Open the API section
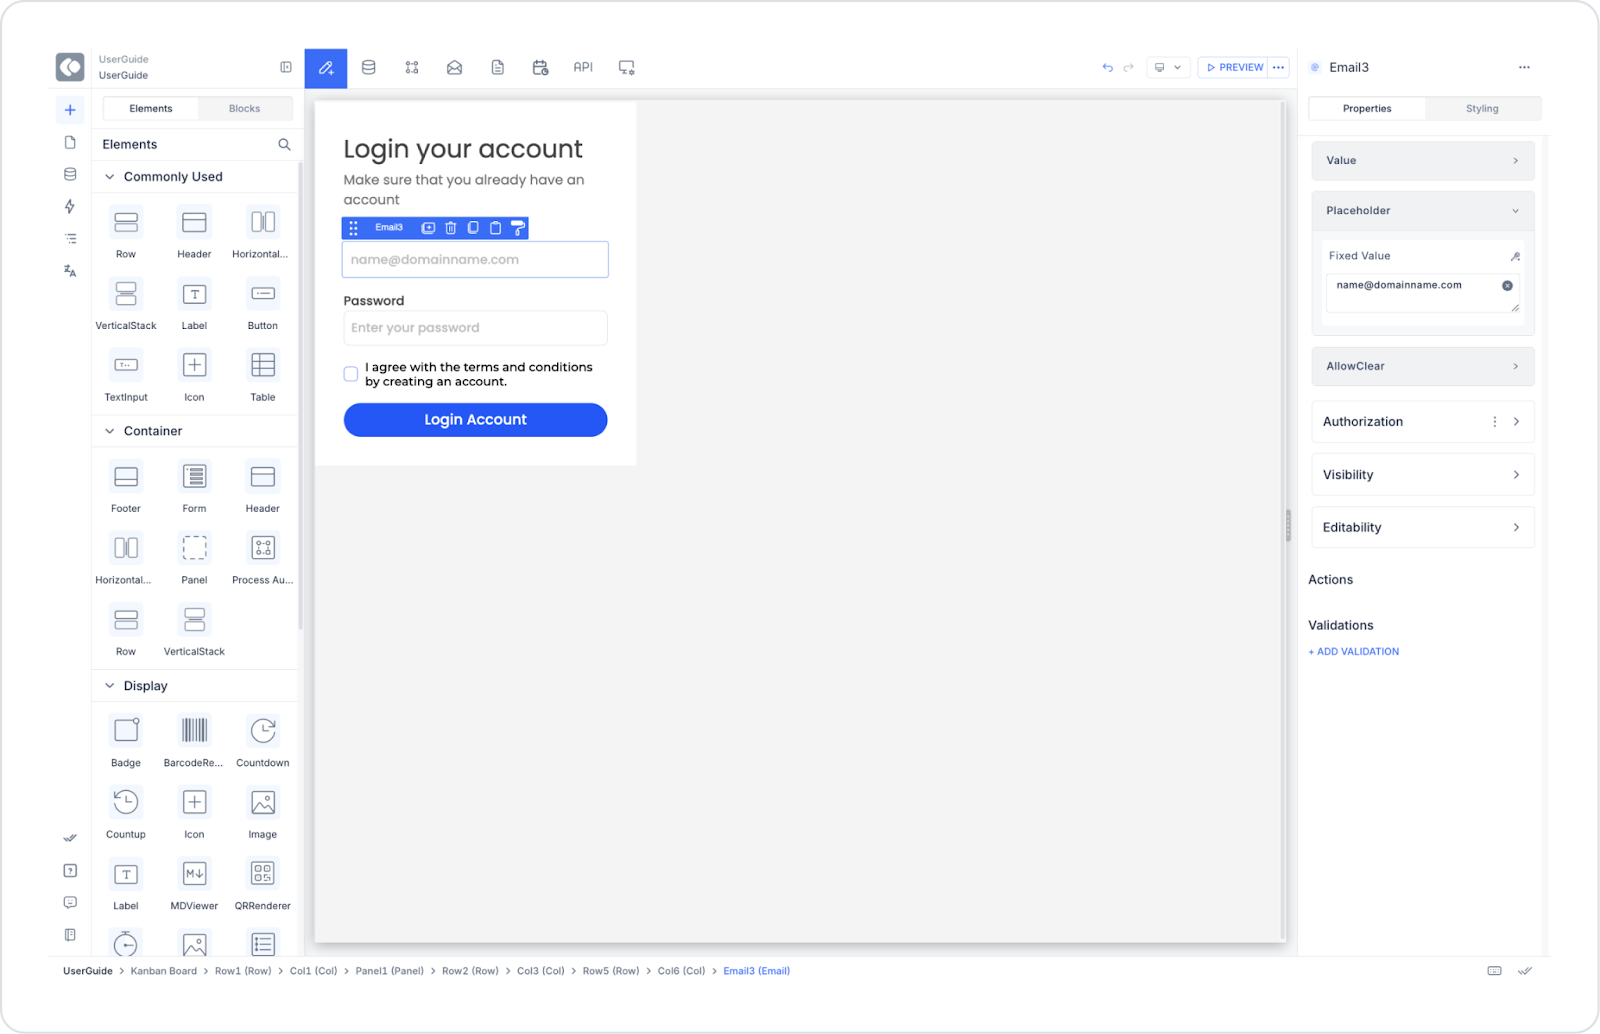The width and height of the screenshot is (1600, 1034). [x=583, y=67]
